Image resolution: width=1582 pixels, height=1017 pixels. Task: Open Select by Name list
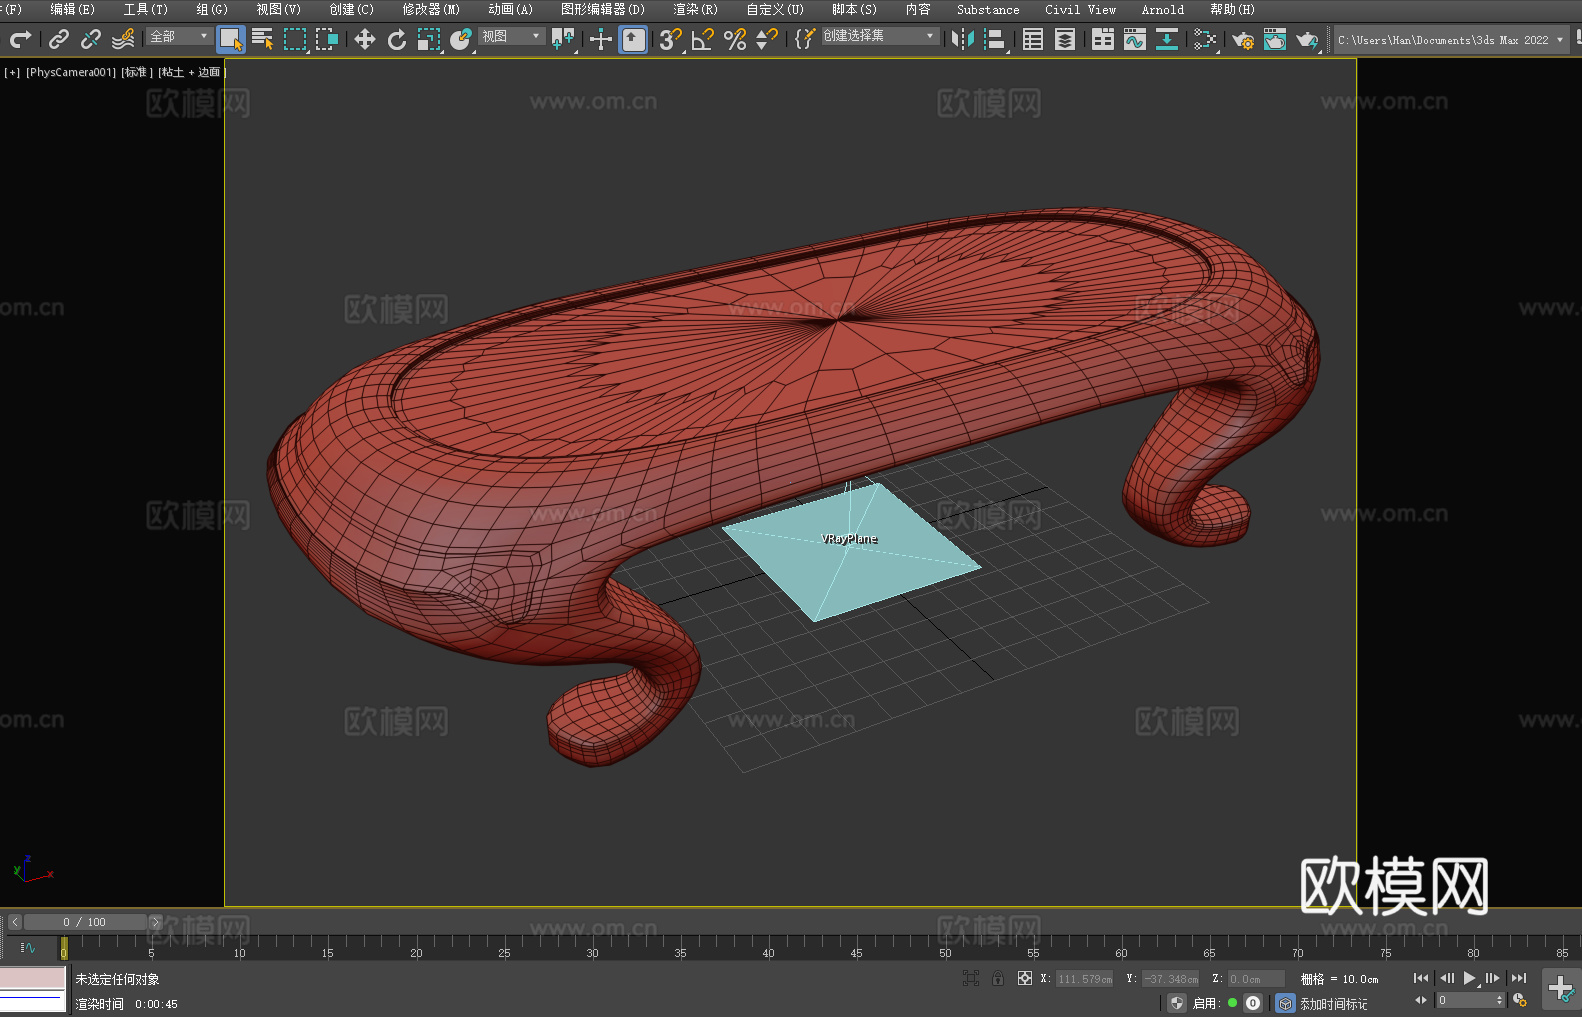click(263, 39)
